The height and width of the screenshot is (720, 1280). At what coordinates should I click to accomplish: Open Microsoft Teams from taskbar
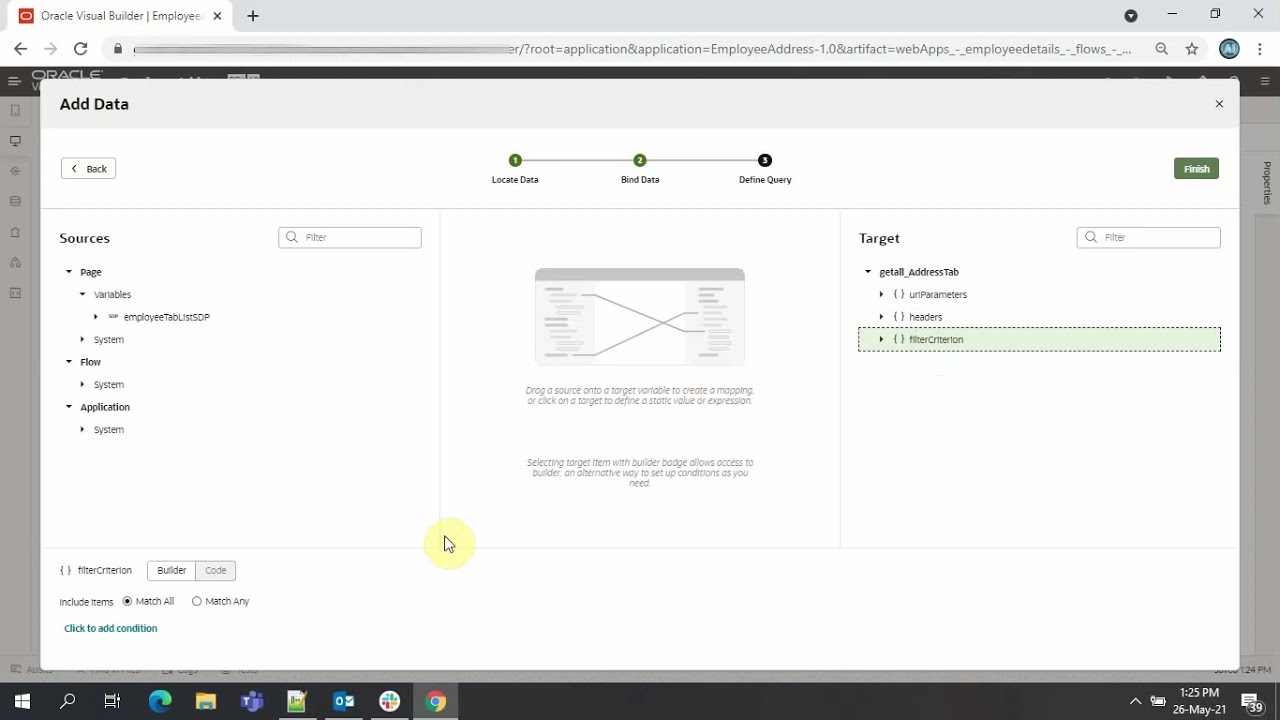tap(251, 701)
